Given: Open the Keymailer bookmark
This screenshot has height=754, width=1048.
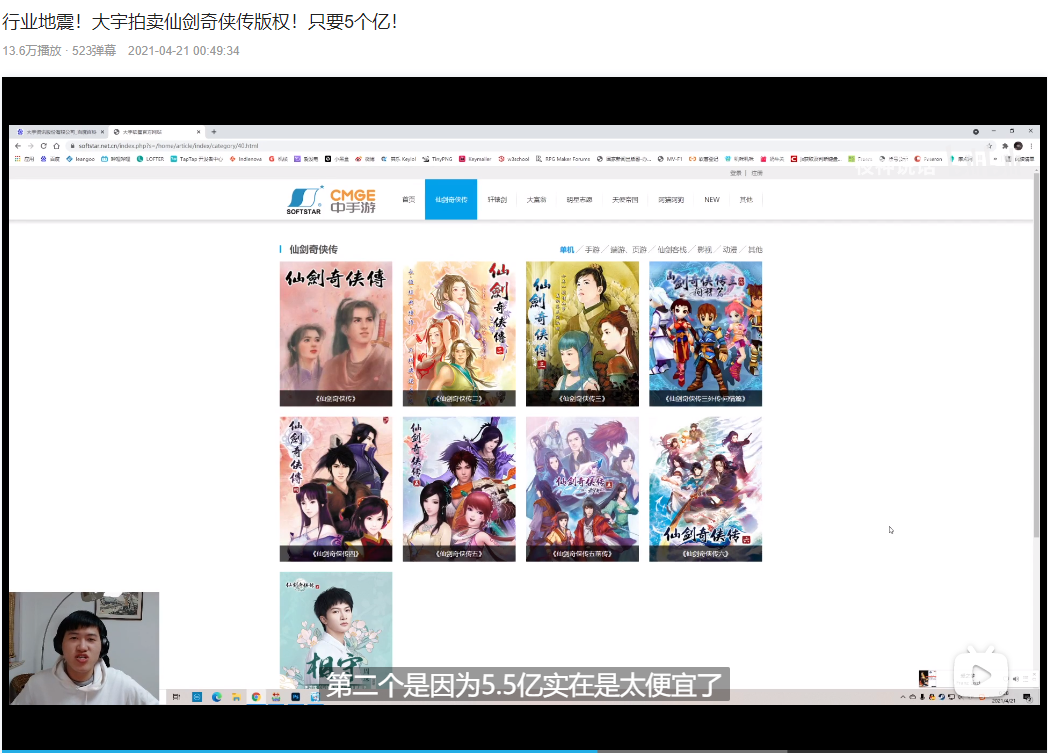Looking at the screenshot, I should (x=475, y=159).
